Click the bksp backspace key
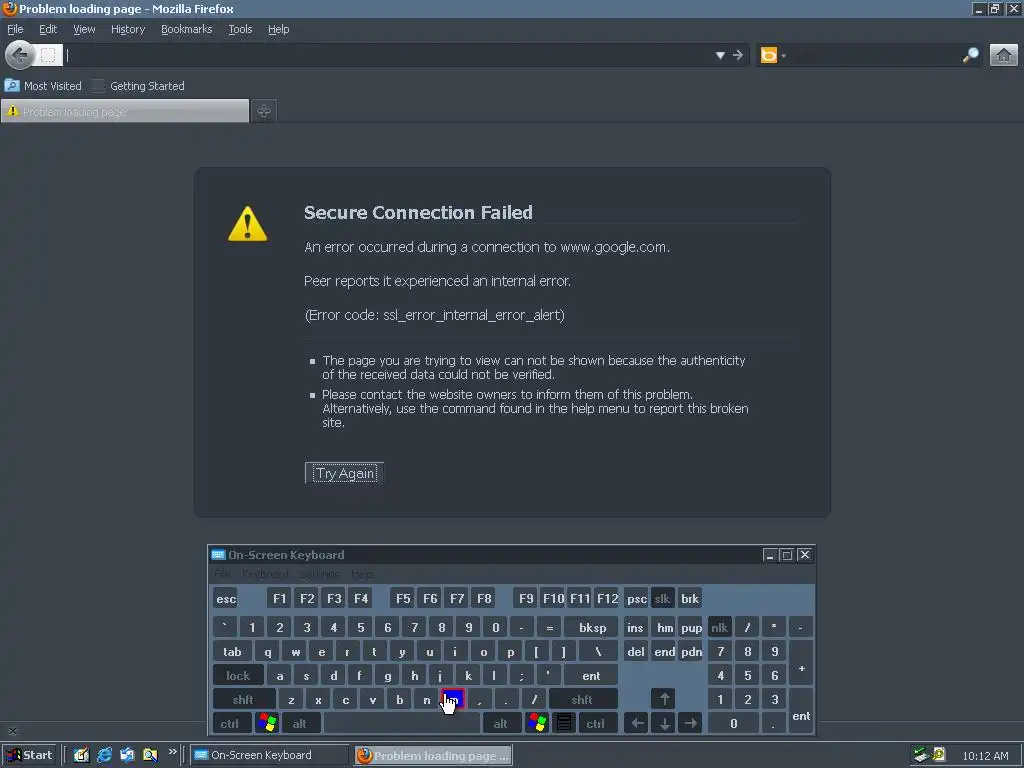The width and height of the screenshot is (1024, 768). (592, 628)
